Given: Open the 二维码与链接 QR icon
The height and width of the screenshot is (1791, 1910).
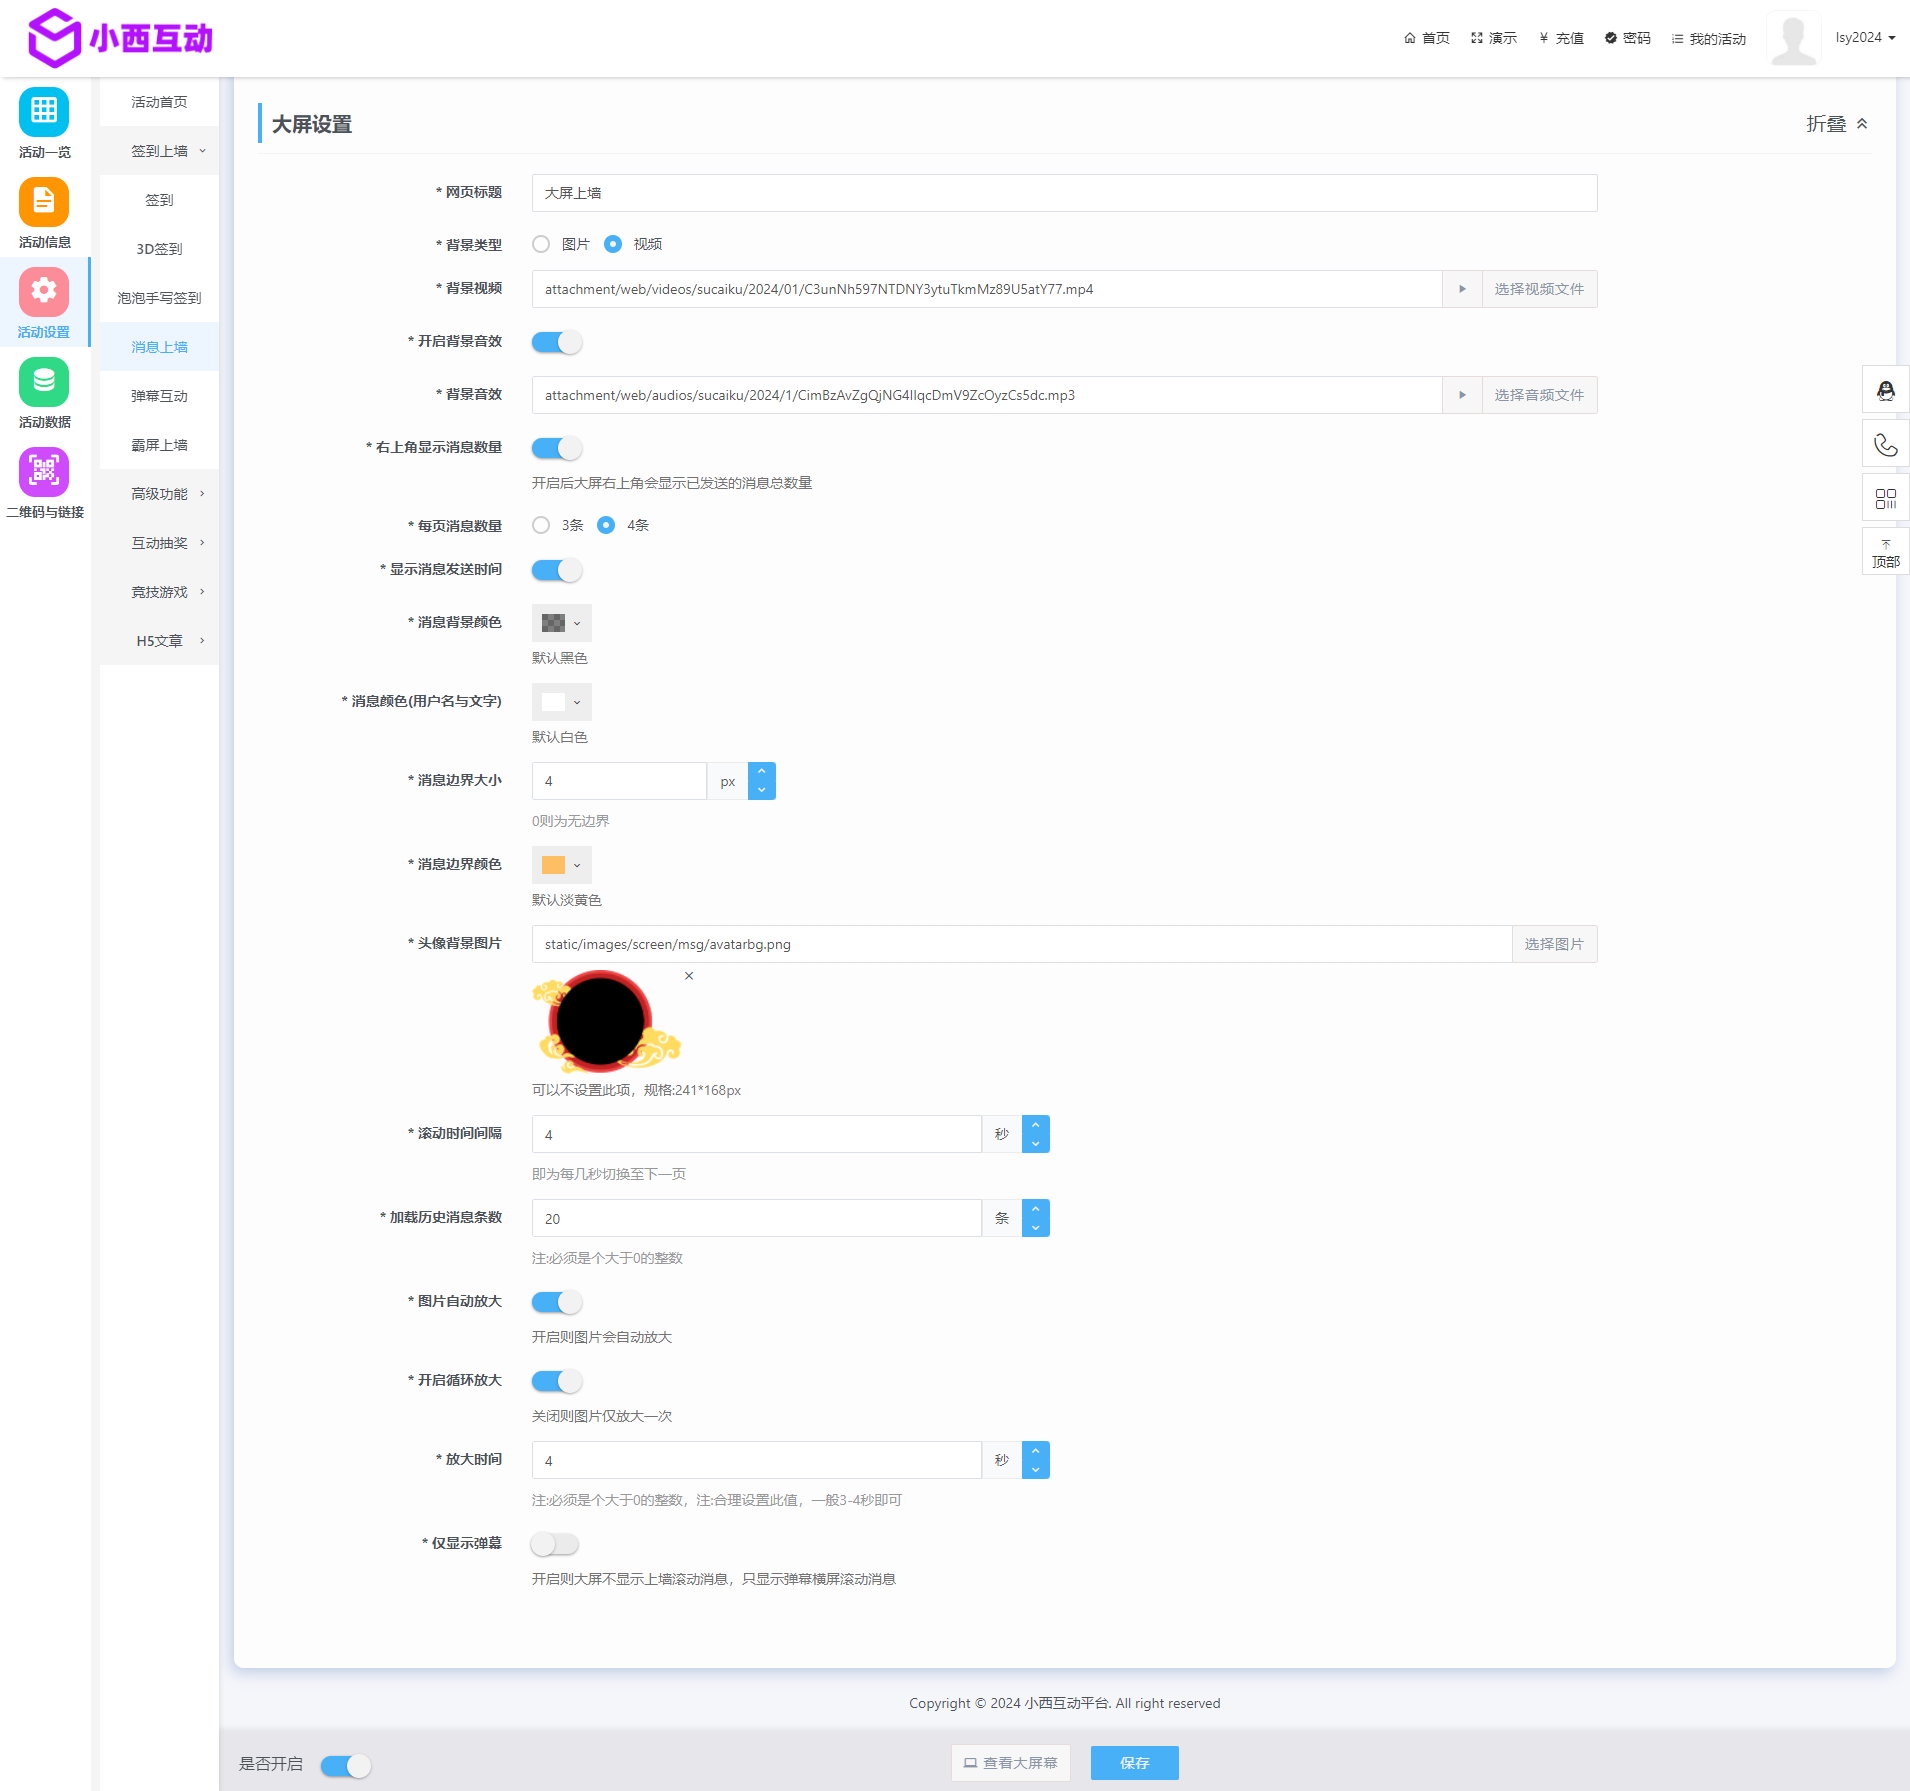Looking at the screenshot, I should (x=44, y=472).
